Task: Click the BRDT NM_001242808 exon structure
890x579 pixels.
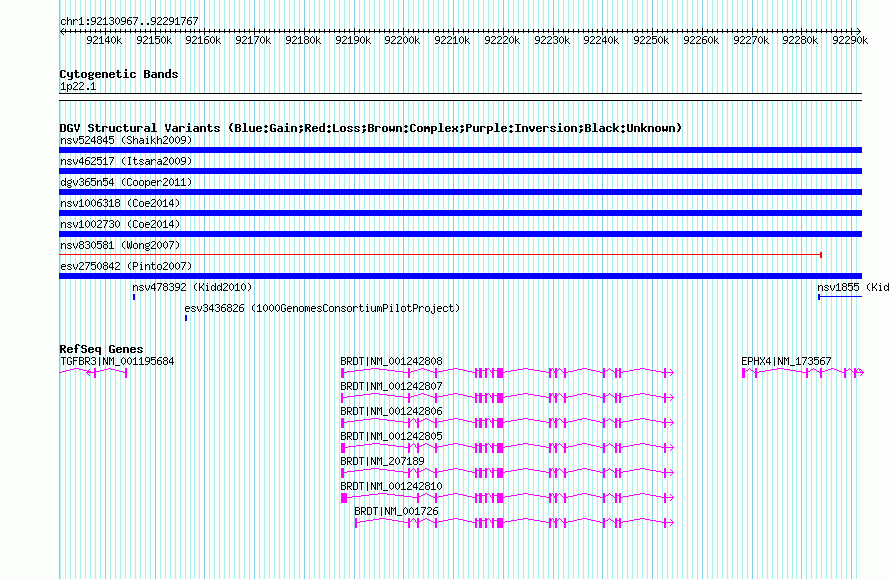Action: [507, 372]
